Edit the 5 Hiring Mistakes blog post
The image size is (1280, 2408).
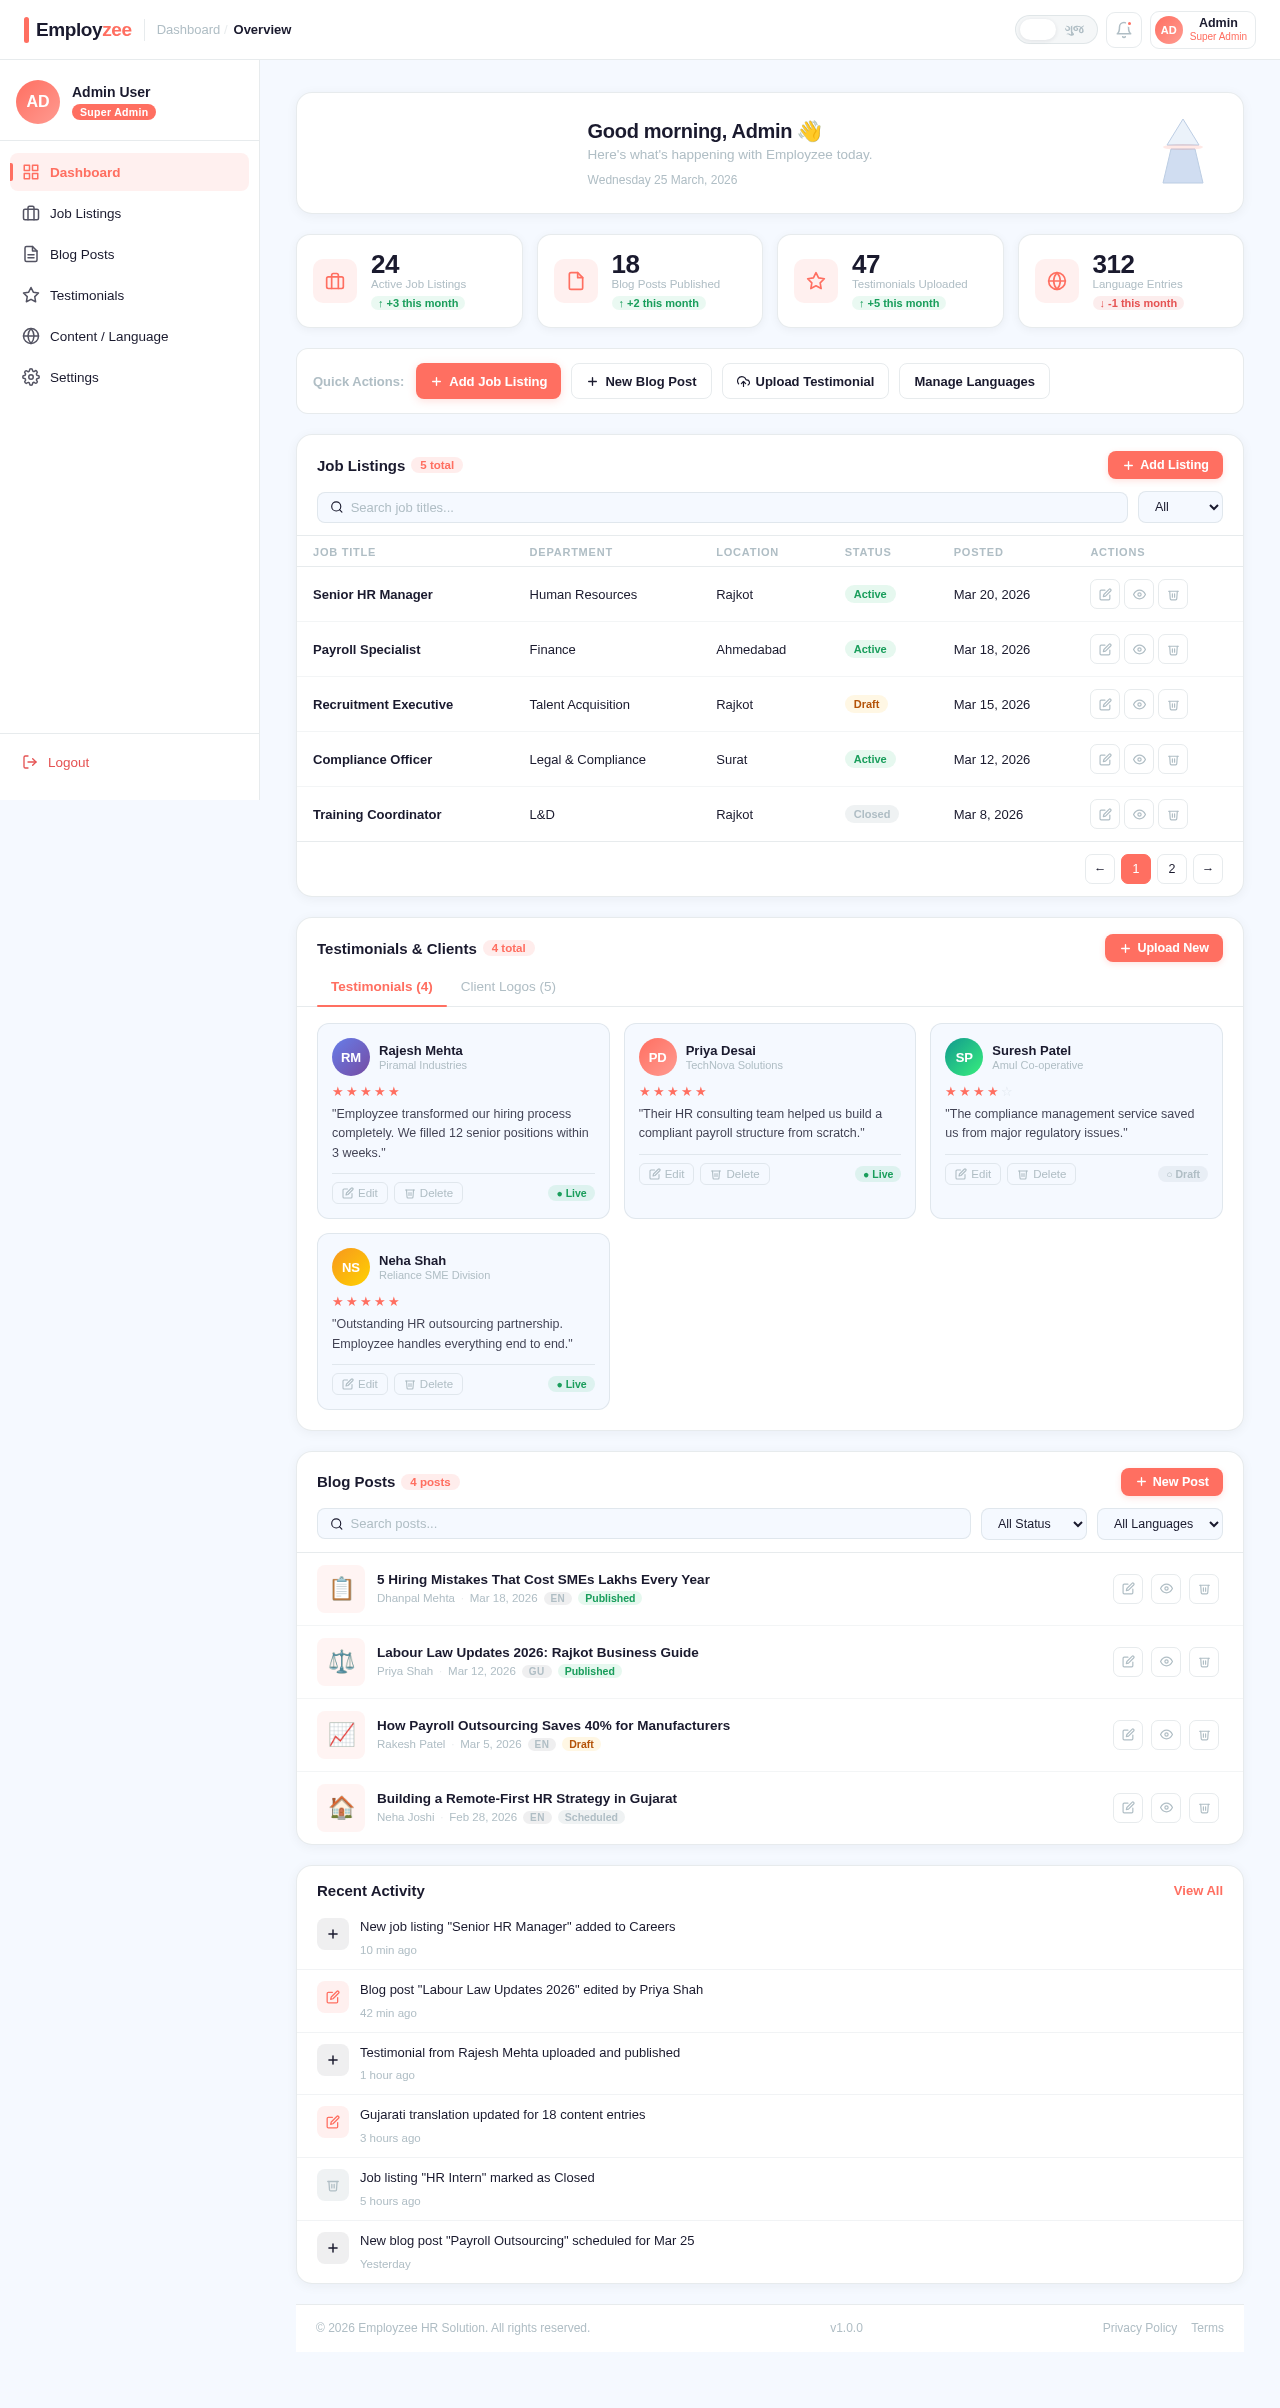tap(1128, 1589)
